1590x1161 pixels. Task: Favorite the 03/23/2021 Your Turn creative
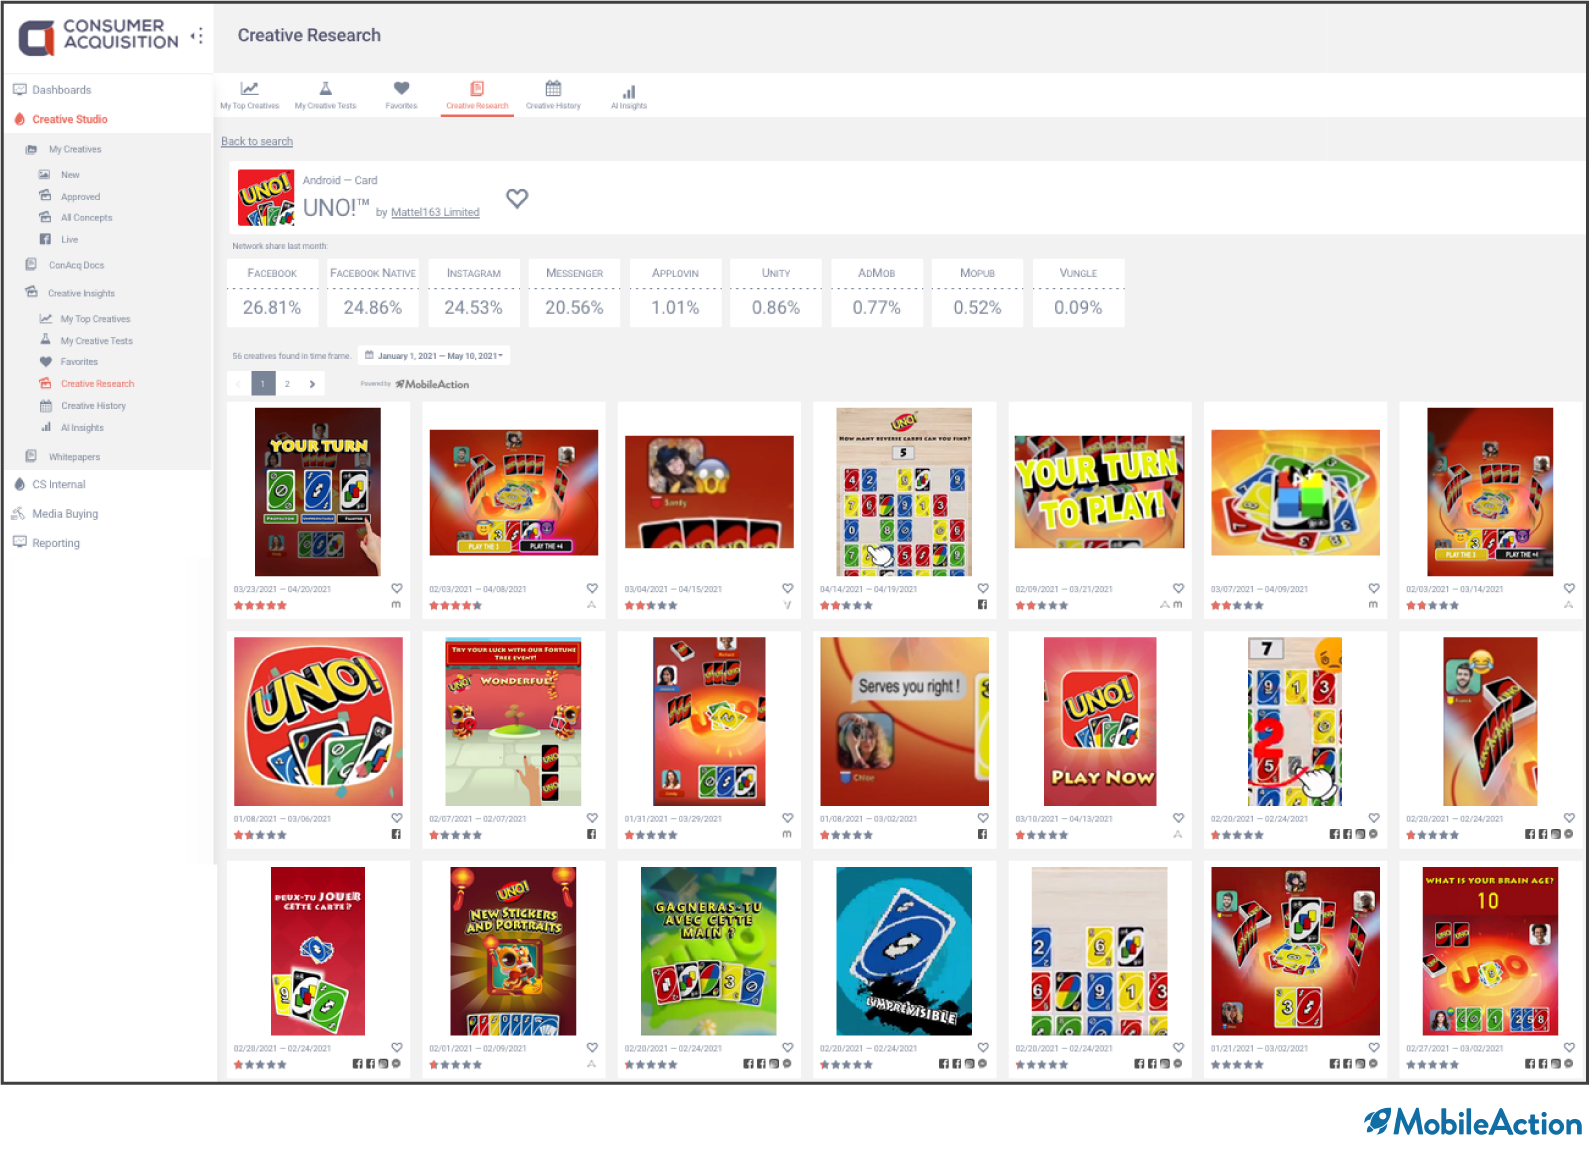pos(397,588)
